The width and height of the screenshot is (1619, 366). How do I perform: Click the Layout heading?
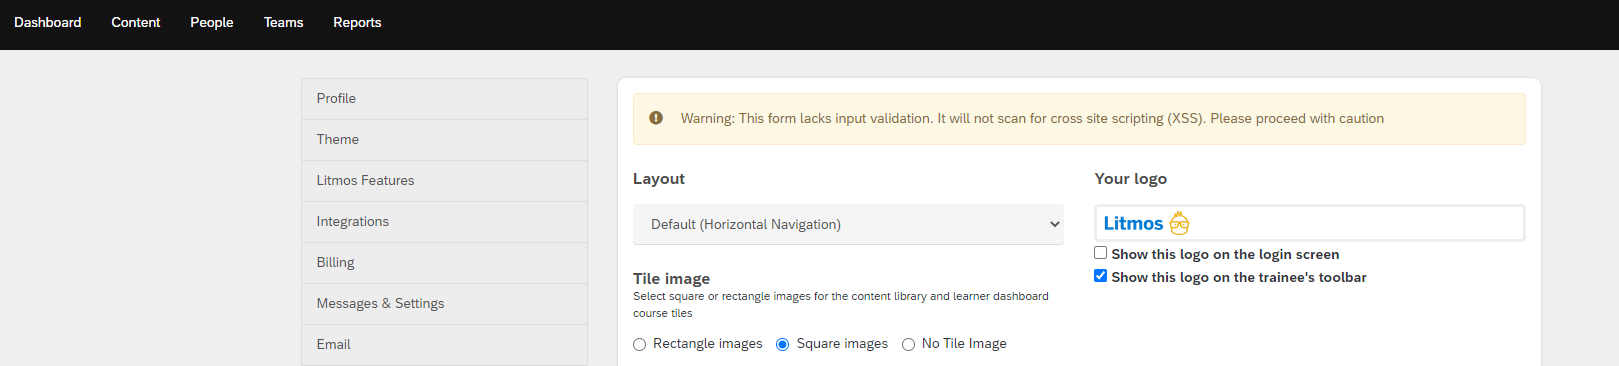click(x=659, y=178)
